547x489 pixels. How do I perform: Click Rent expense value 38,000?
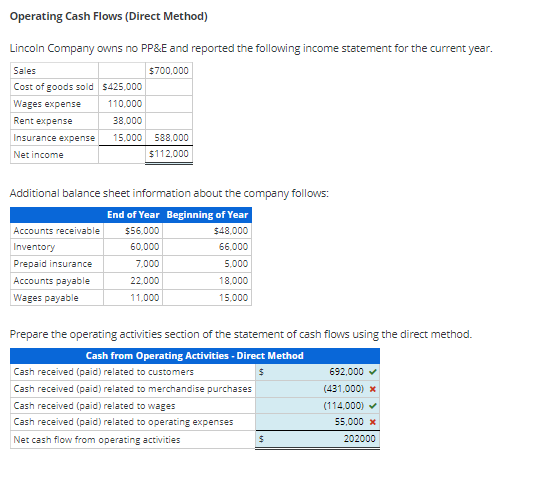point(127,121)
